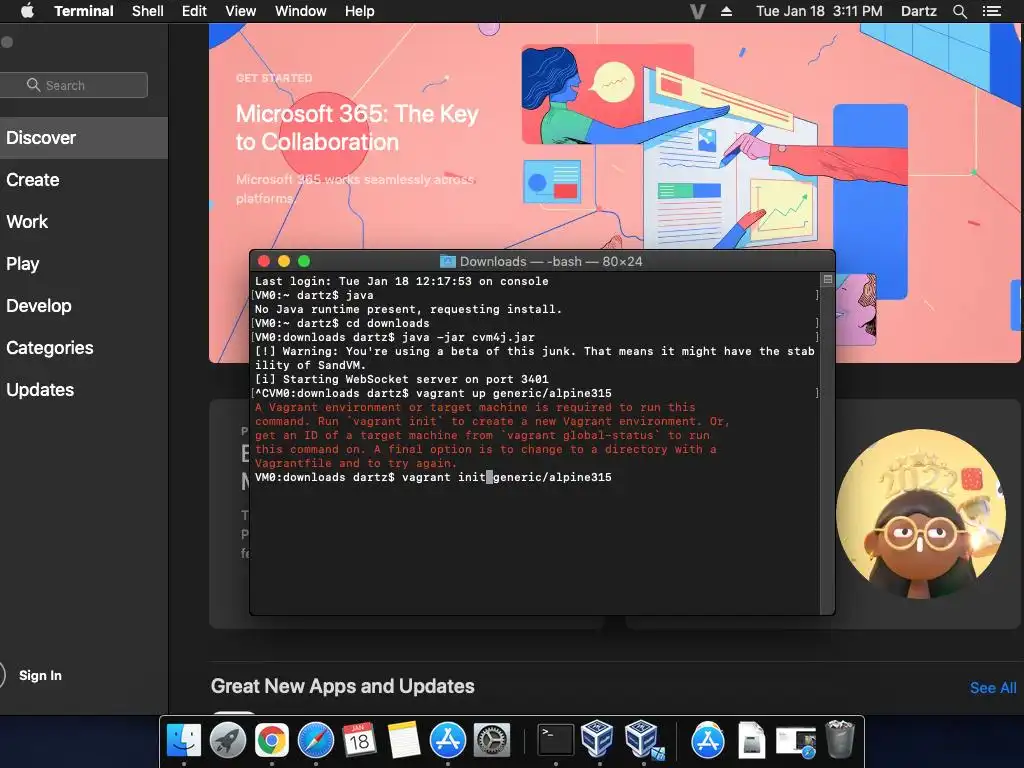1024x768 pixels.
Task: Open the Shell menu
Action: [x=148, y=11]
